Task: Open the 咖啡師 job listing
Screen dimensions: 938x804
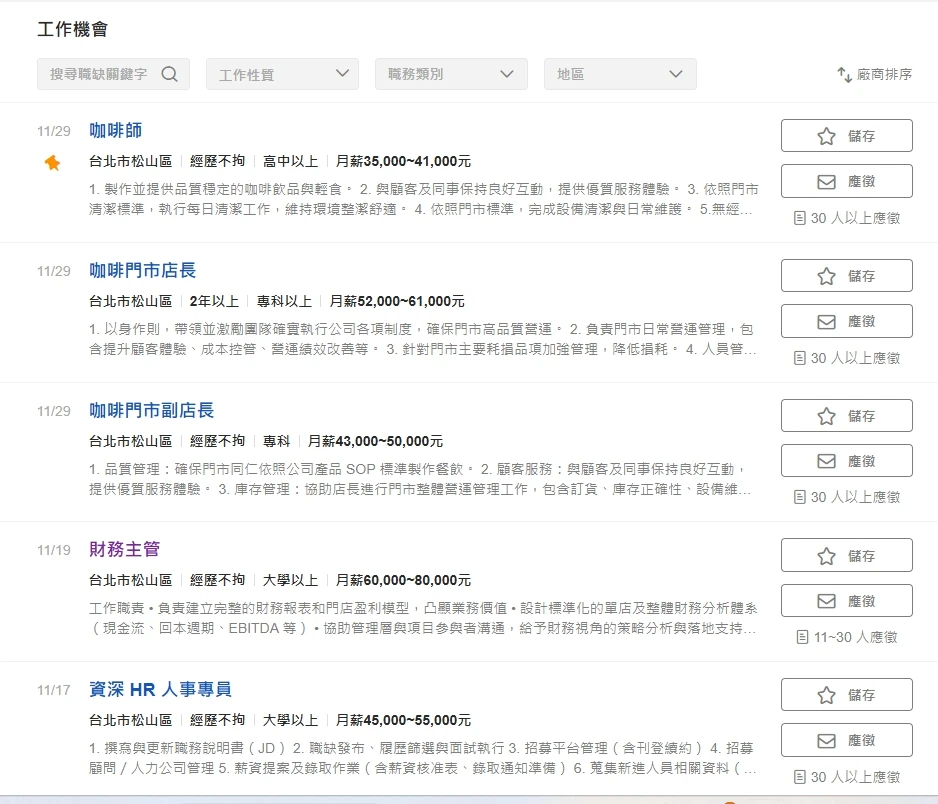Action: tap(116, 131)
